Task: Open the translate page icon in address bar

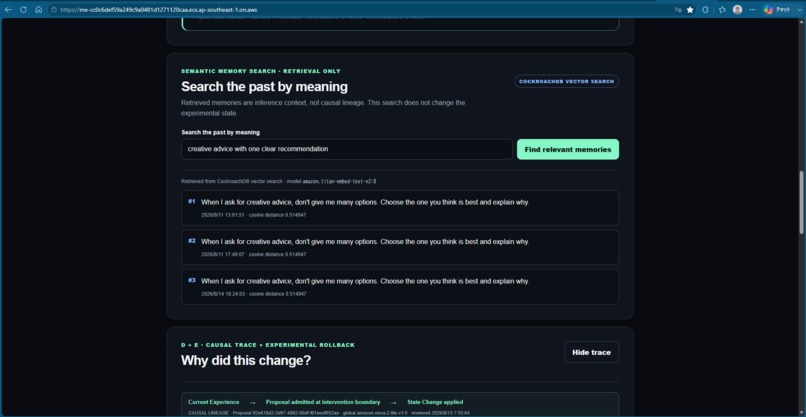Action: pyautogui.click(x=678, y=9)
